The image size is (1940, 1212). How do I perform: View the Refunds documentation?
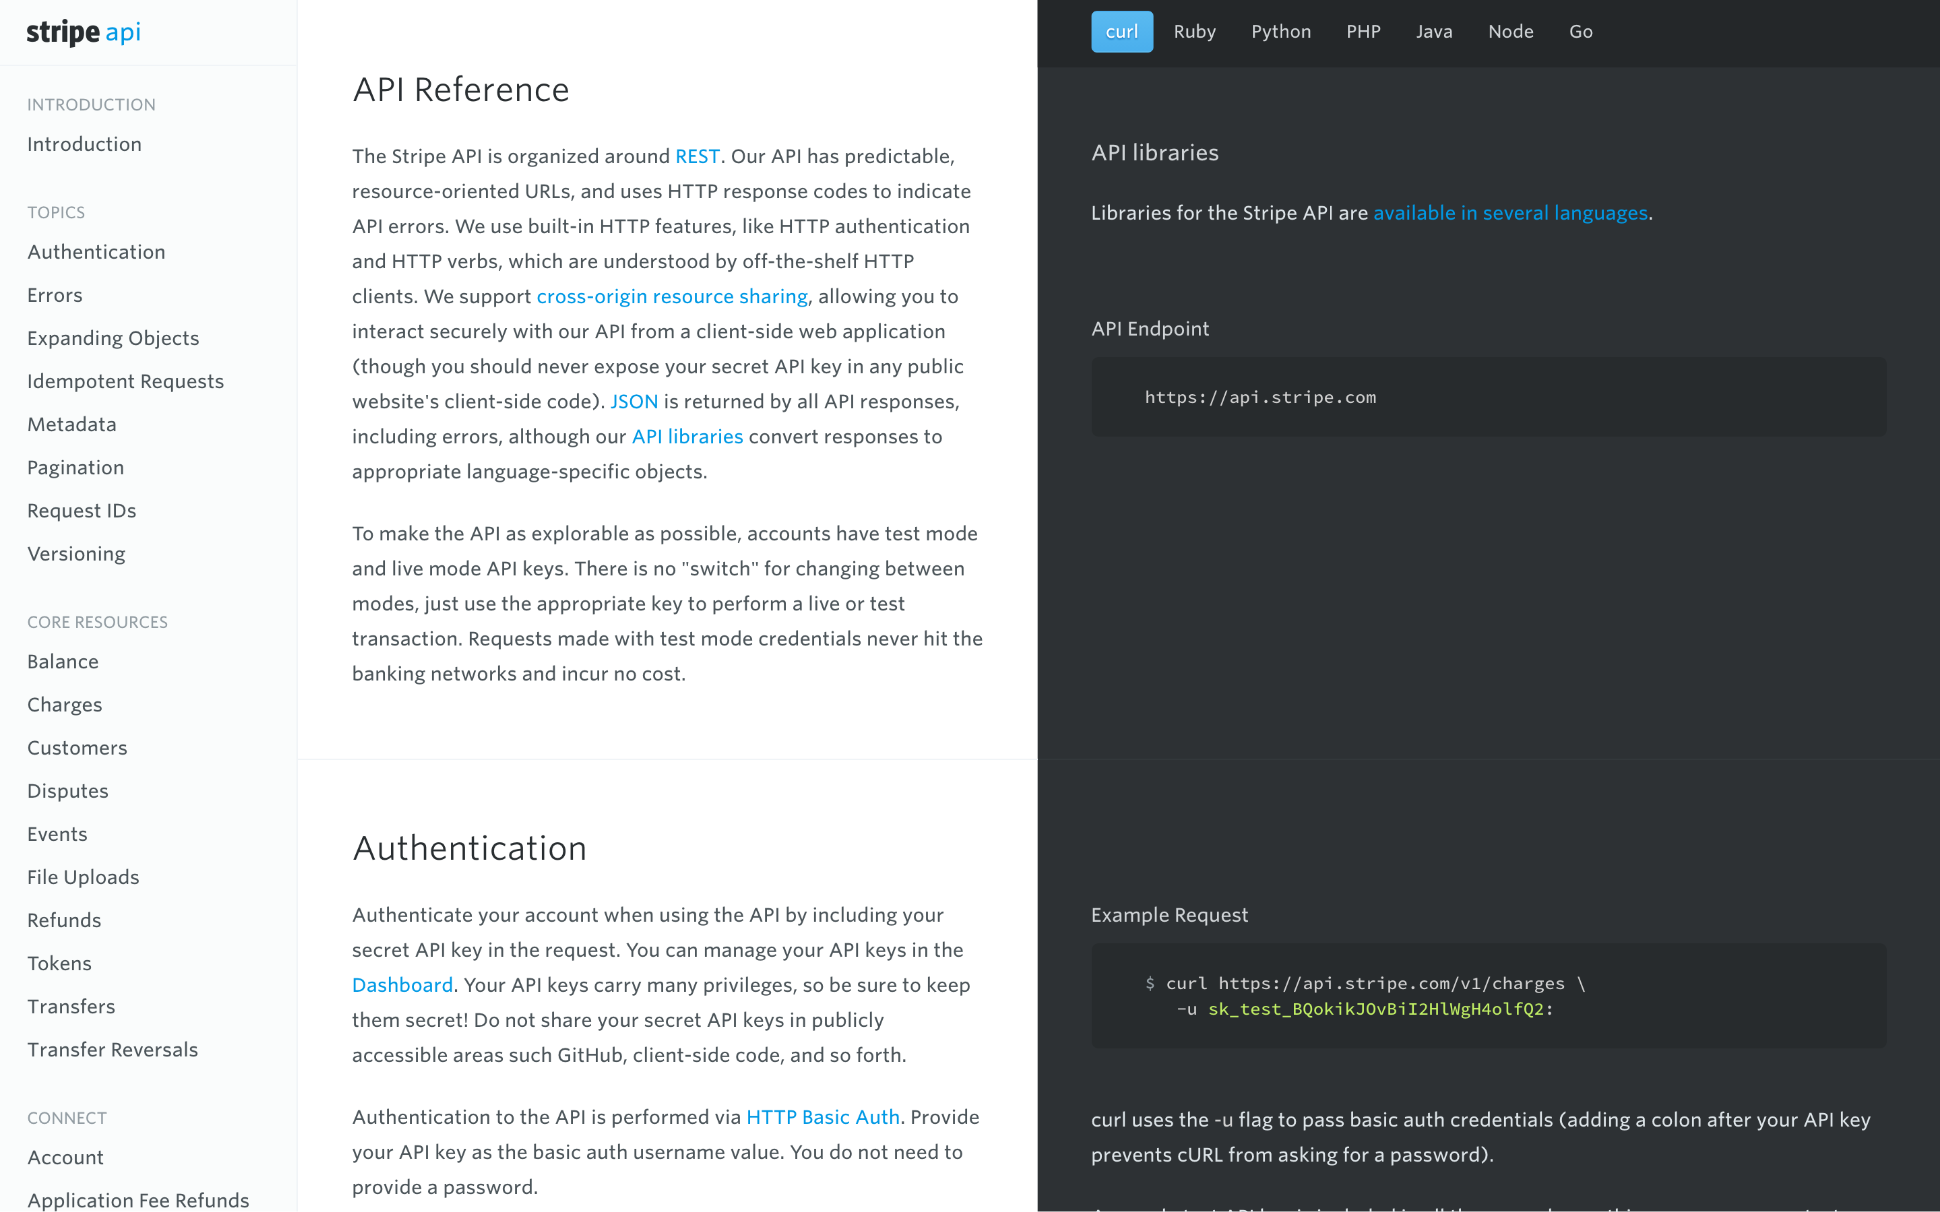64,920
